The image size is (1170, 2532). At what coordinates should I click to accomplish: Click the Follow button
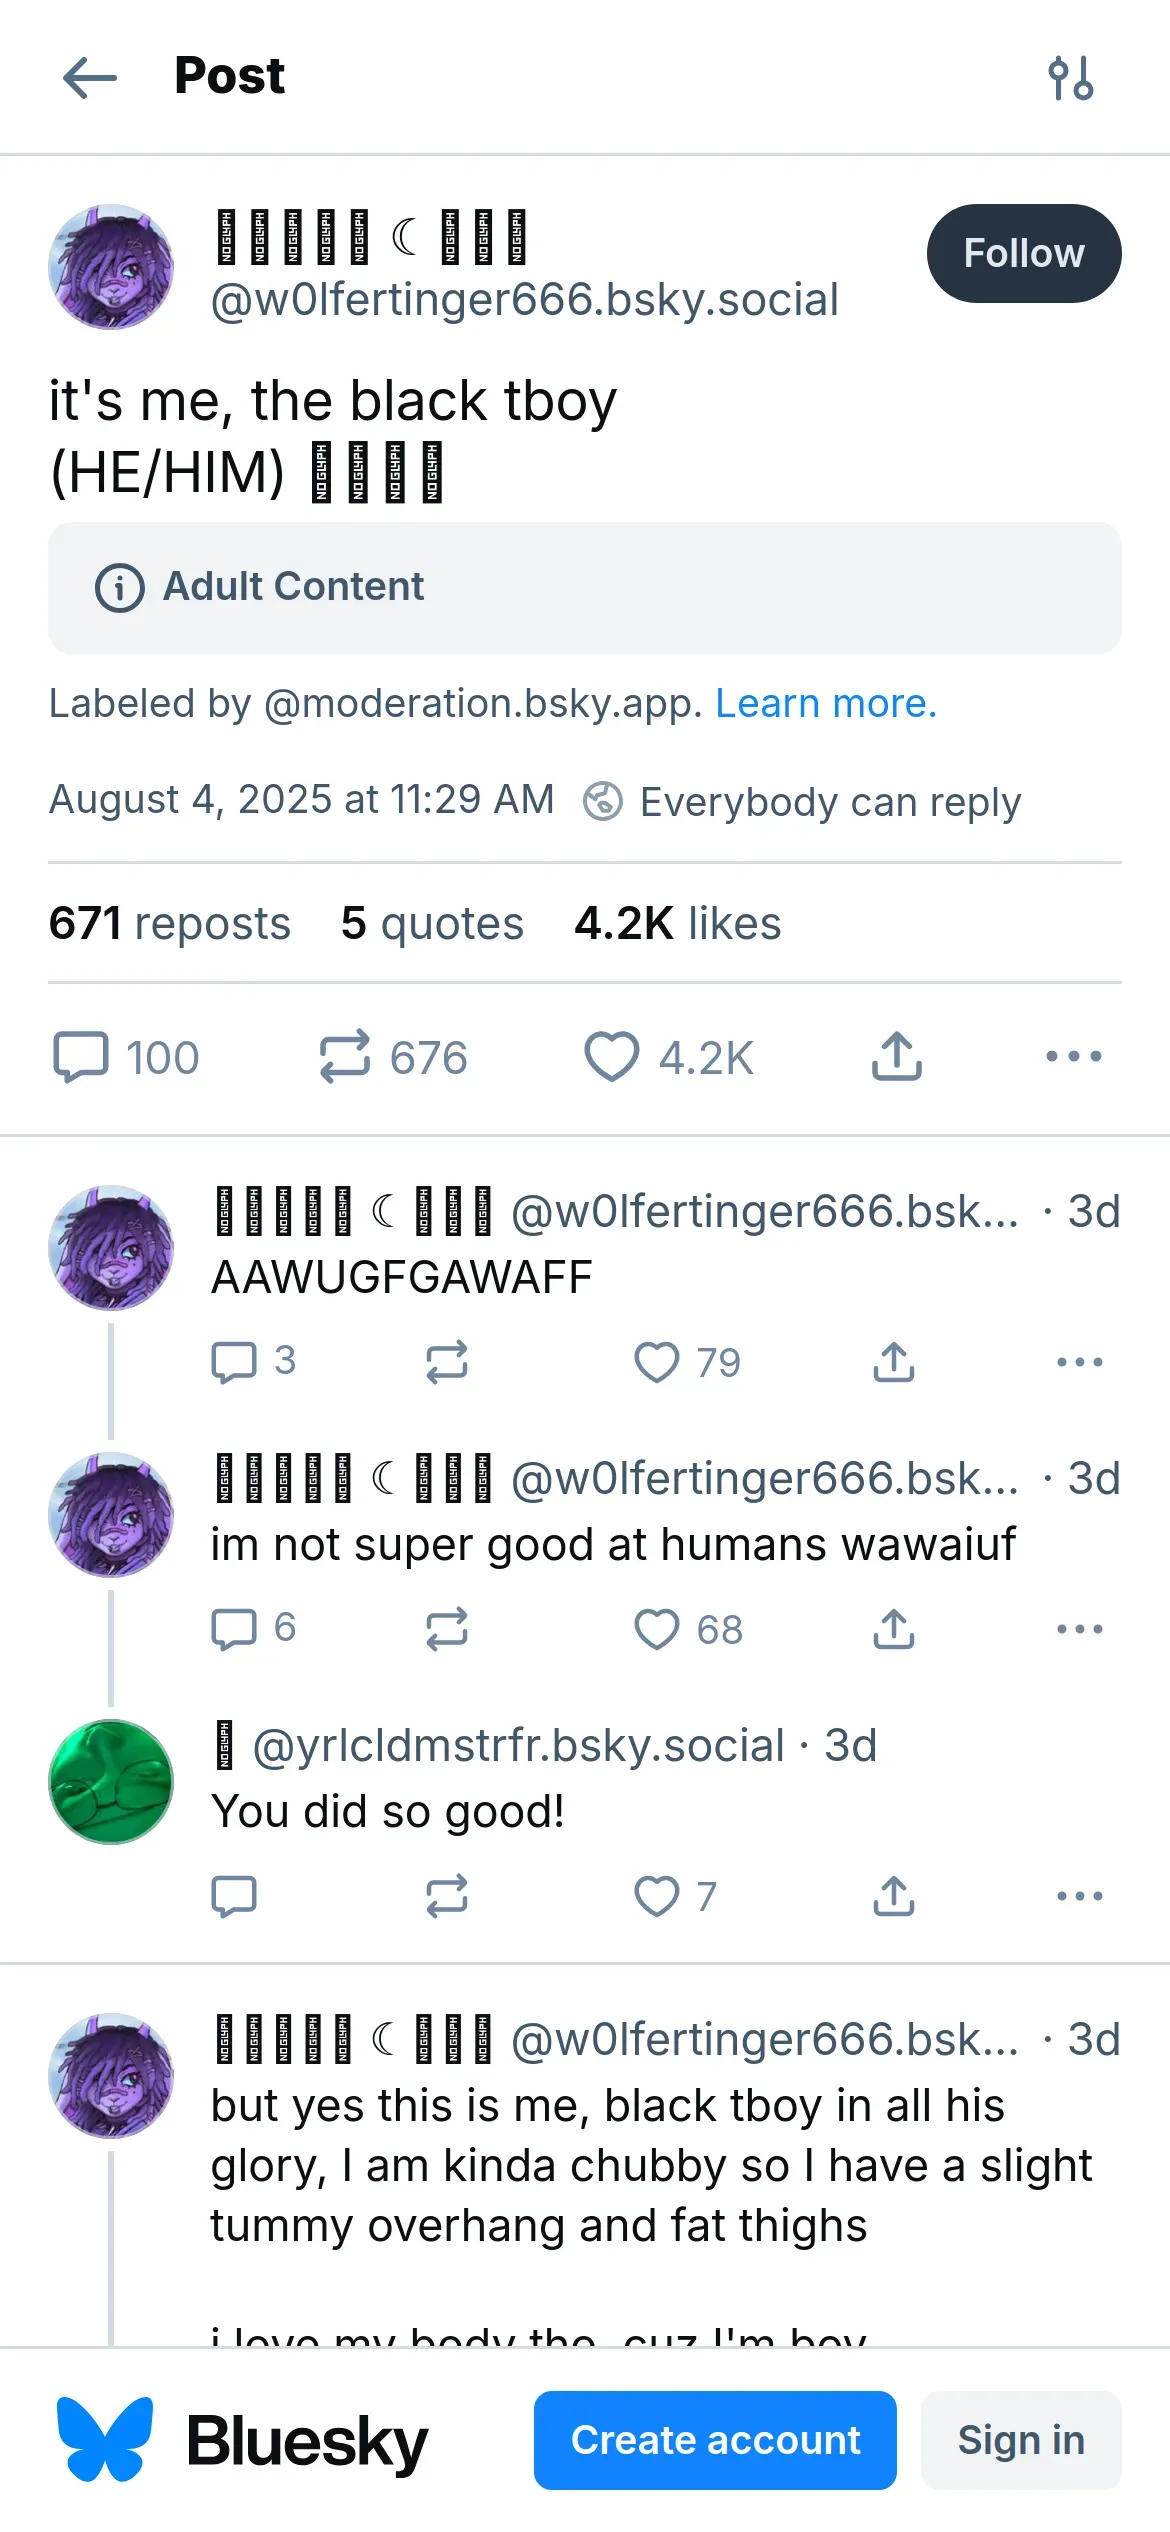(x=1023, y=253)
